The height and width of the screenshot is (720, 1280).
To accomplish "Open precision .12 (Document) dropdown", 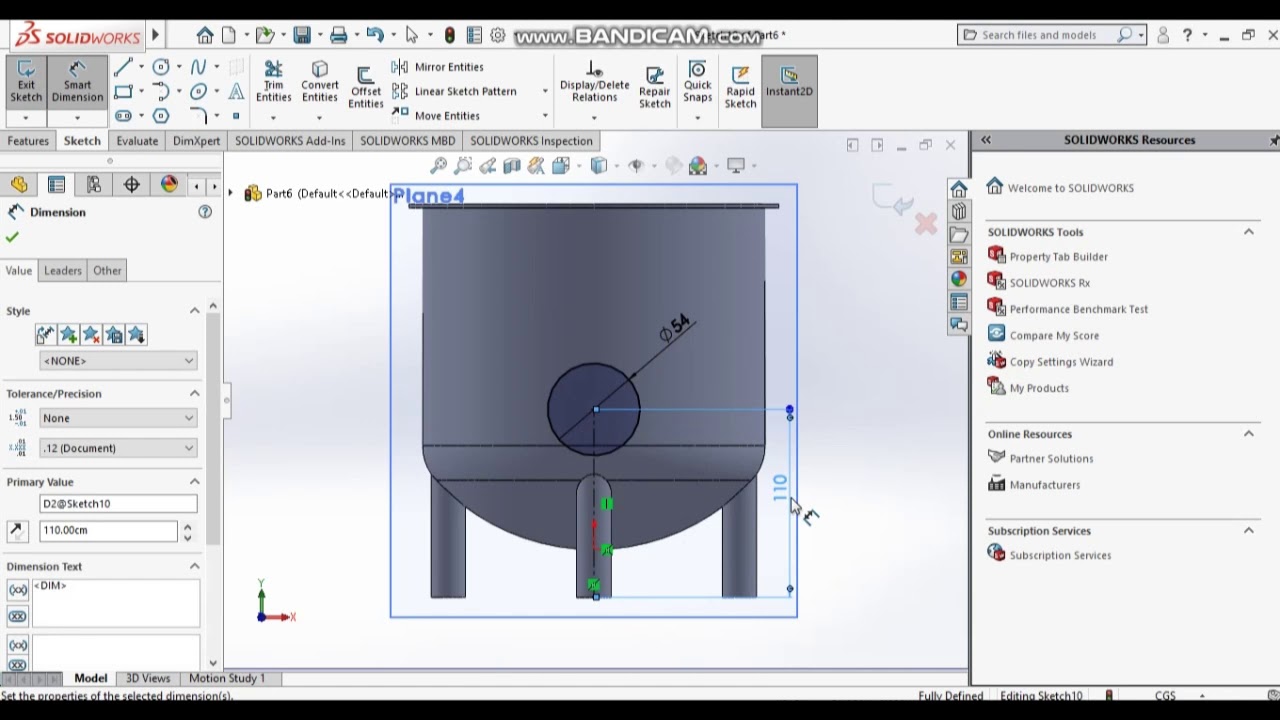I will pyautogui.click(x=118, y=448).
